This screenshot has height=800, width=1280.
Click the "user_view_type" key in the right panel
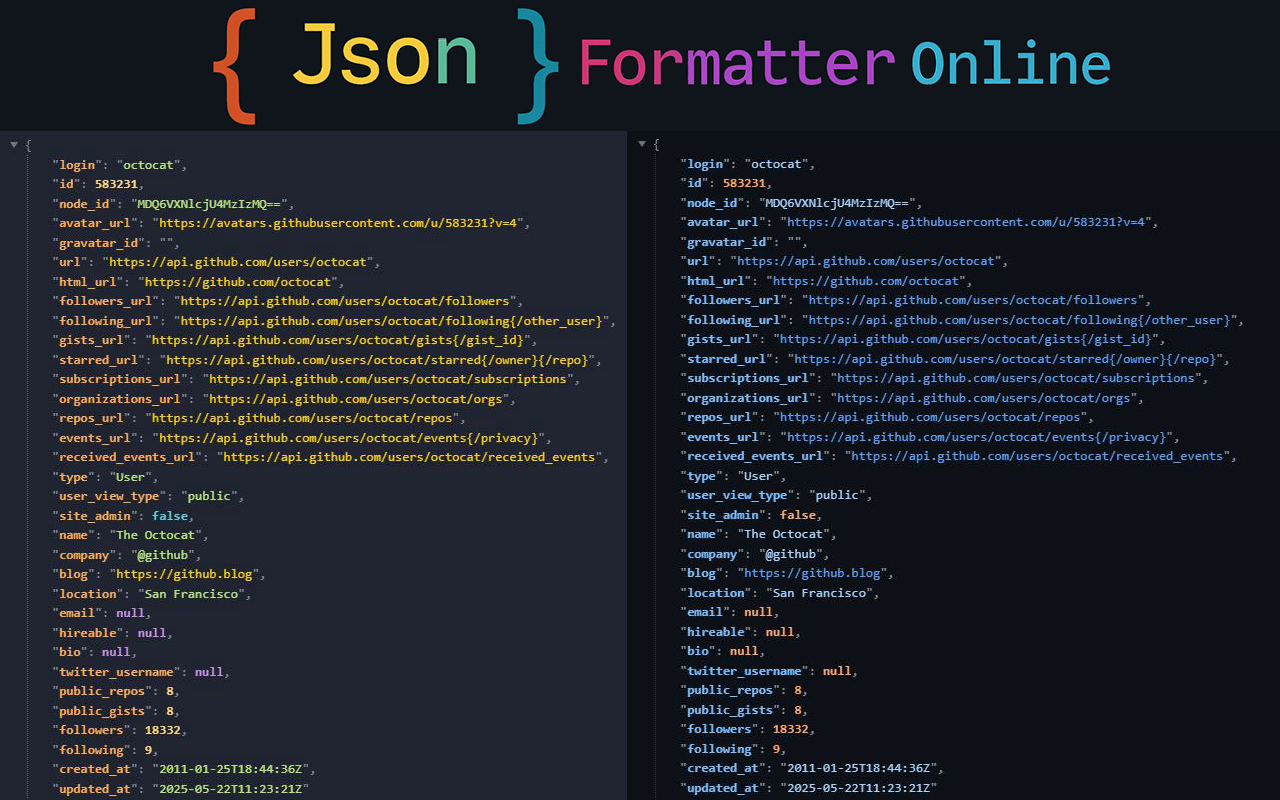[x=737, y=495]
